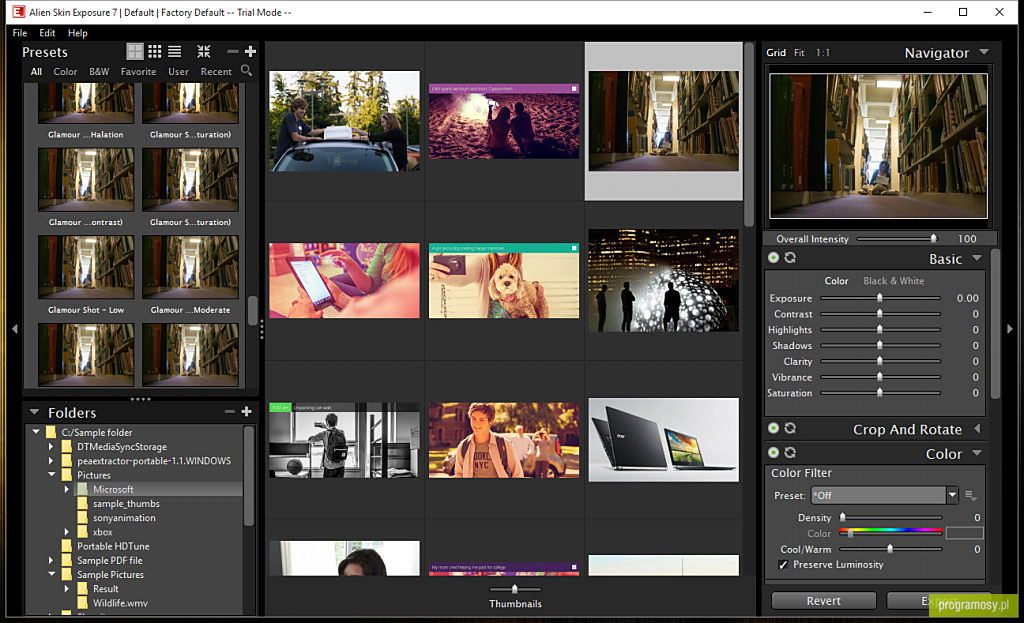
Task: Toggle the Crop And Rotate panel on/off
Action: [x=773, y=428]
